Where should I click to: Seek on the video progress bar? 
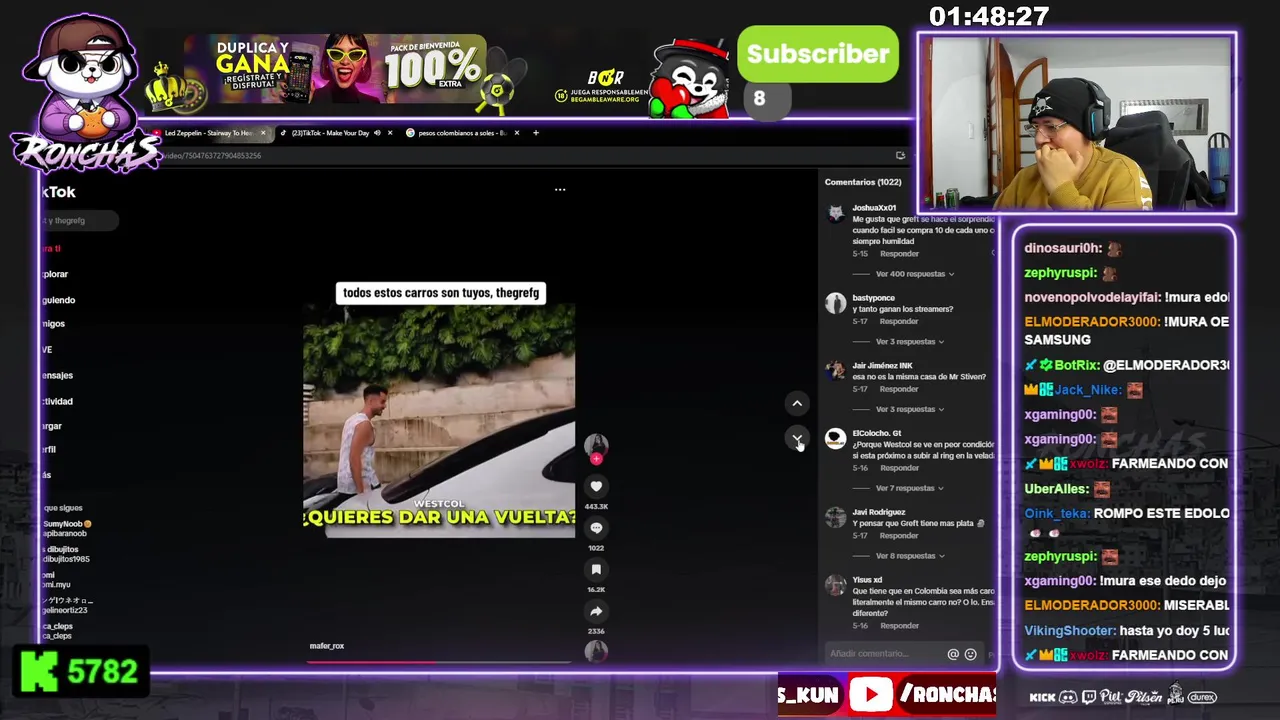[x=440, y=661]
